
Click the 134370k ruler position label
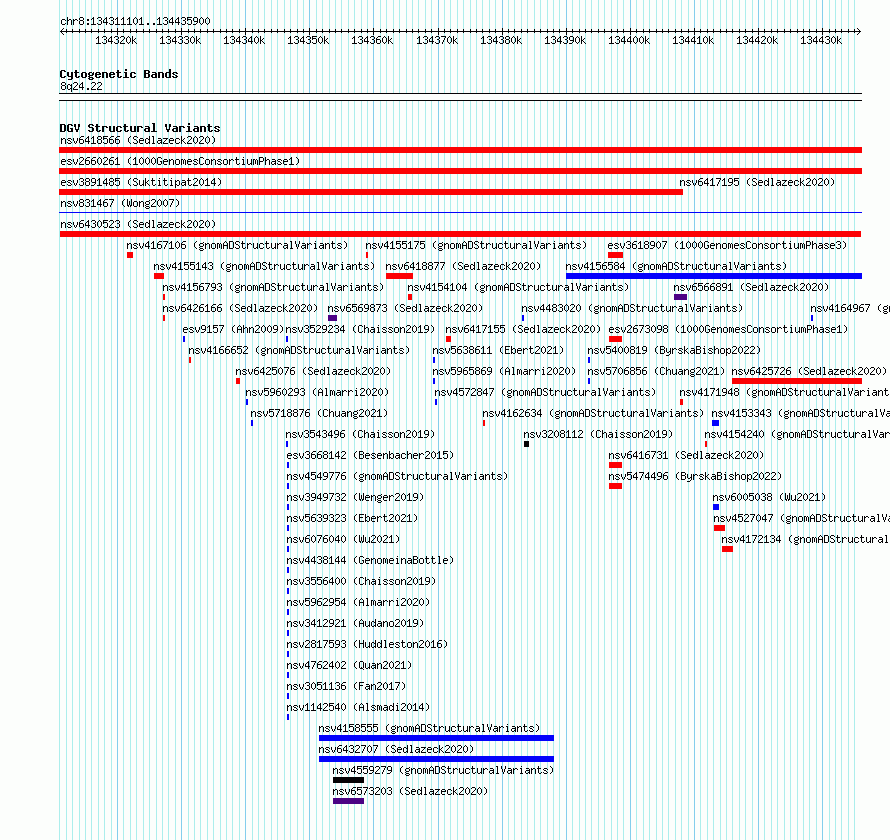click(x=437, y=40)
